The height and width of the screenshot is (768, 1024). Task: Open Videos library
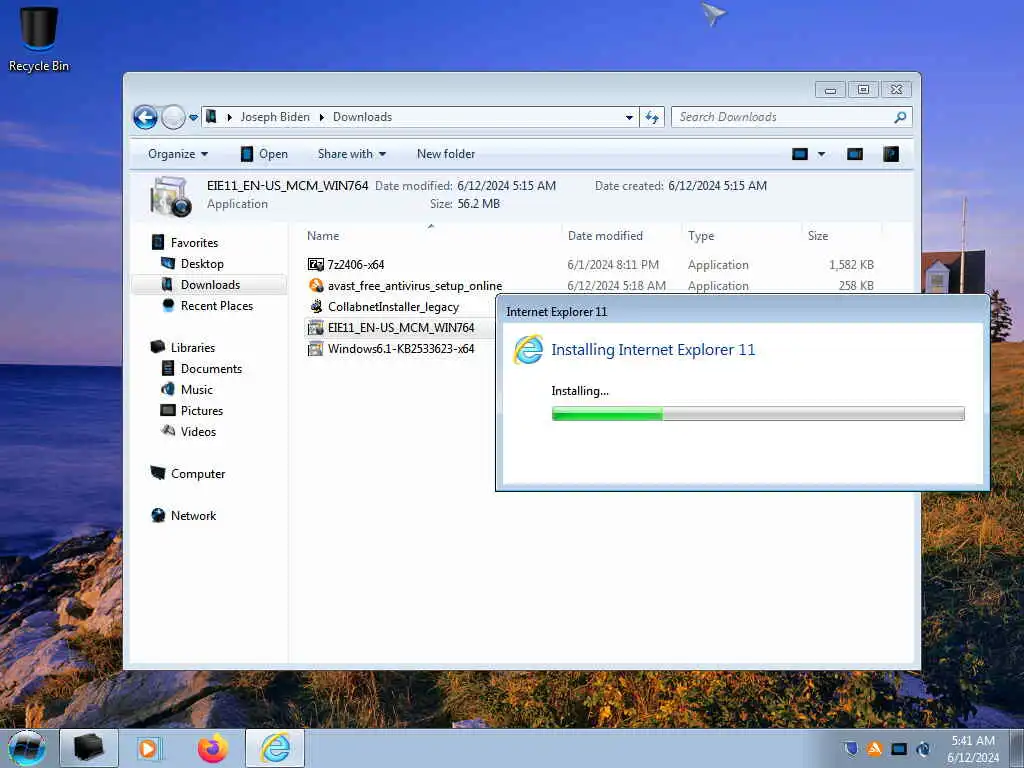tap(198, 431)
